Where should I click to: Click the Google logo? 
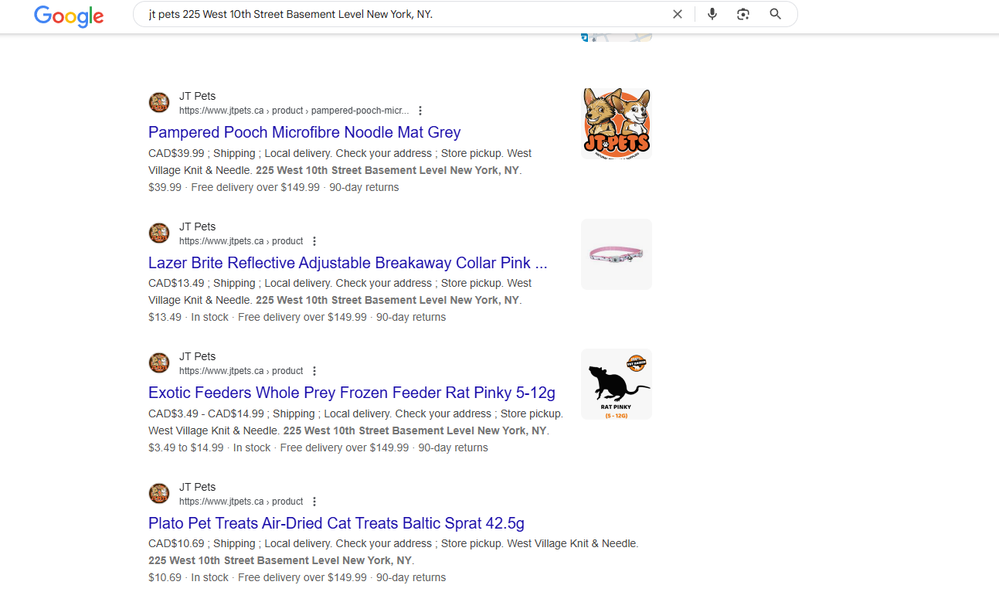tap(69, 16)
